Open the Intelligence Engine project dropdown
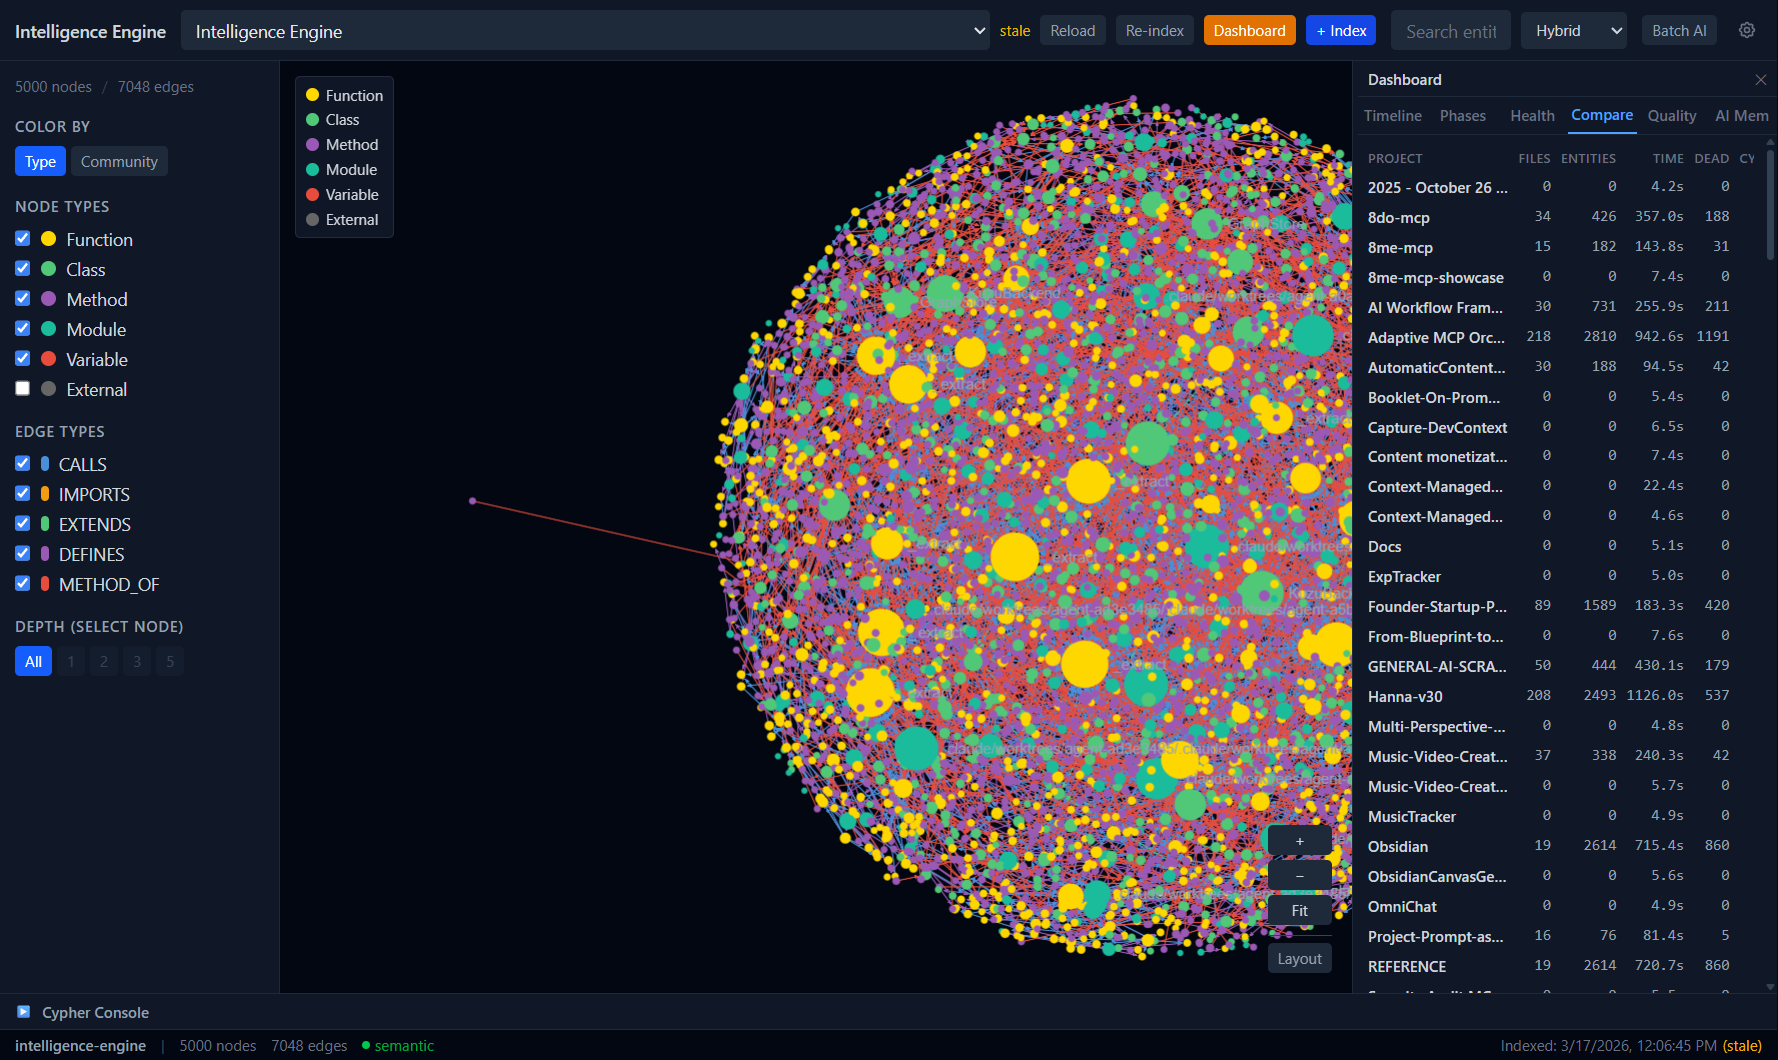This screenshot has width=1778, height=1060. [x=585, y=31]
